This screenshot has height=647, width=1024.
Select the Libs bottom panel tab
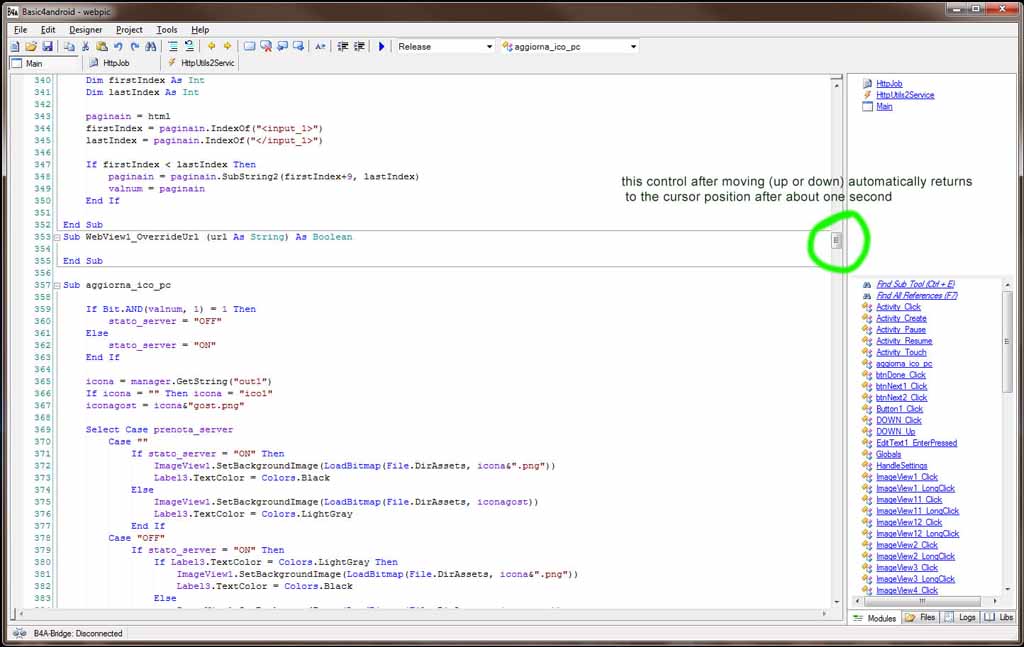[999, 618]
